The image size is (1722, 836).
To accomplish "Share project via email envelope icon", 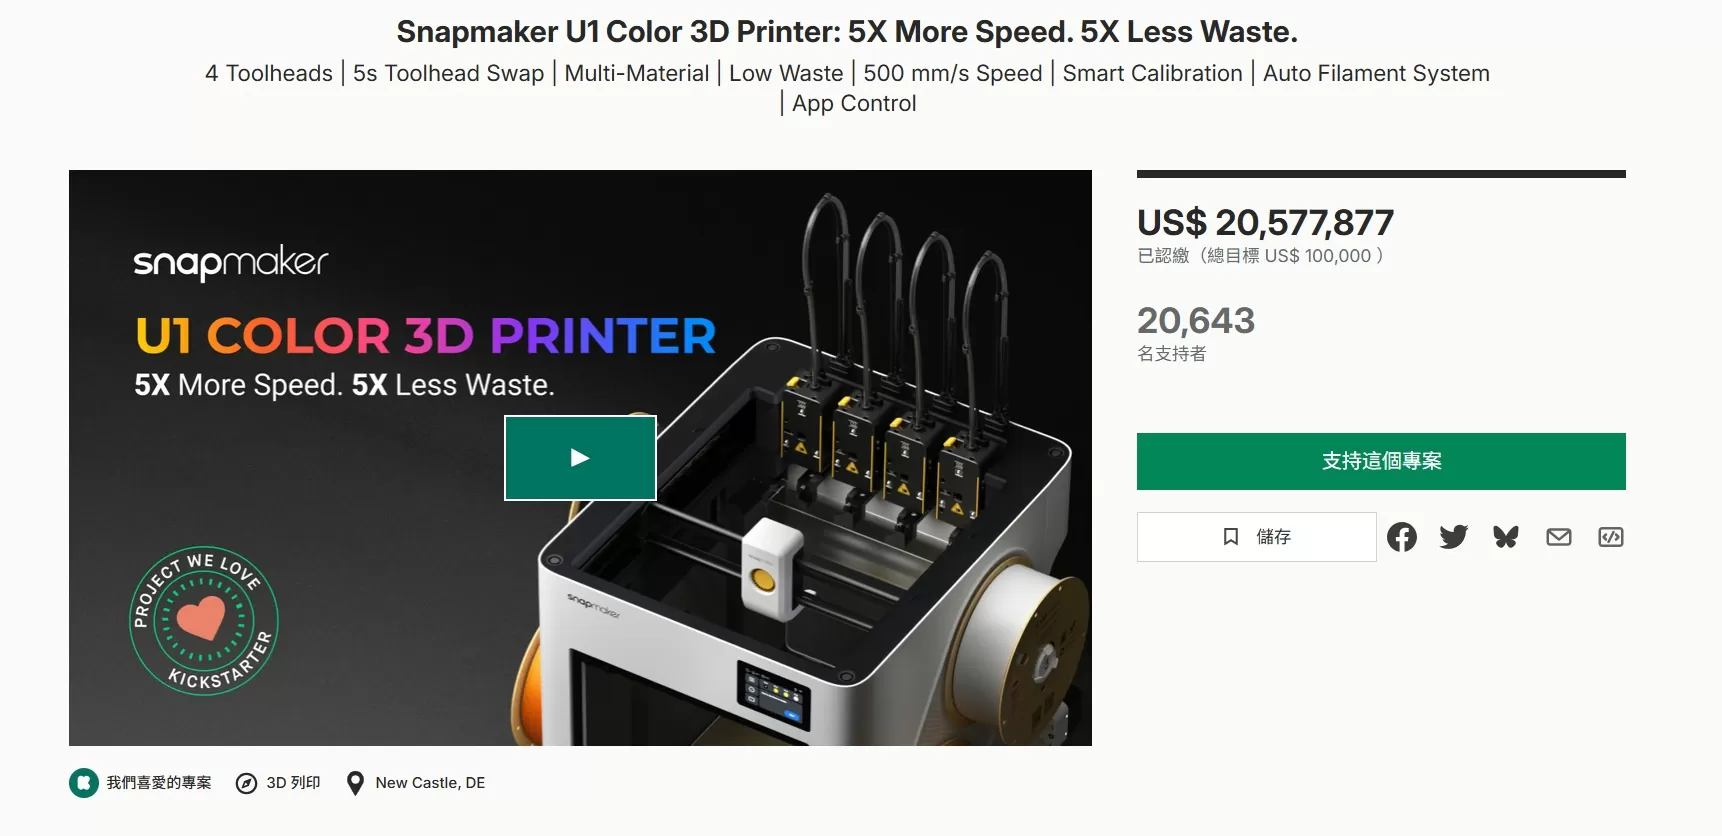I will [x=1559, y=537].
